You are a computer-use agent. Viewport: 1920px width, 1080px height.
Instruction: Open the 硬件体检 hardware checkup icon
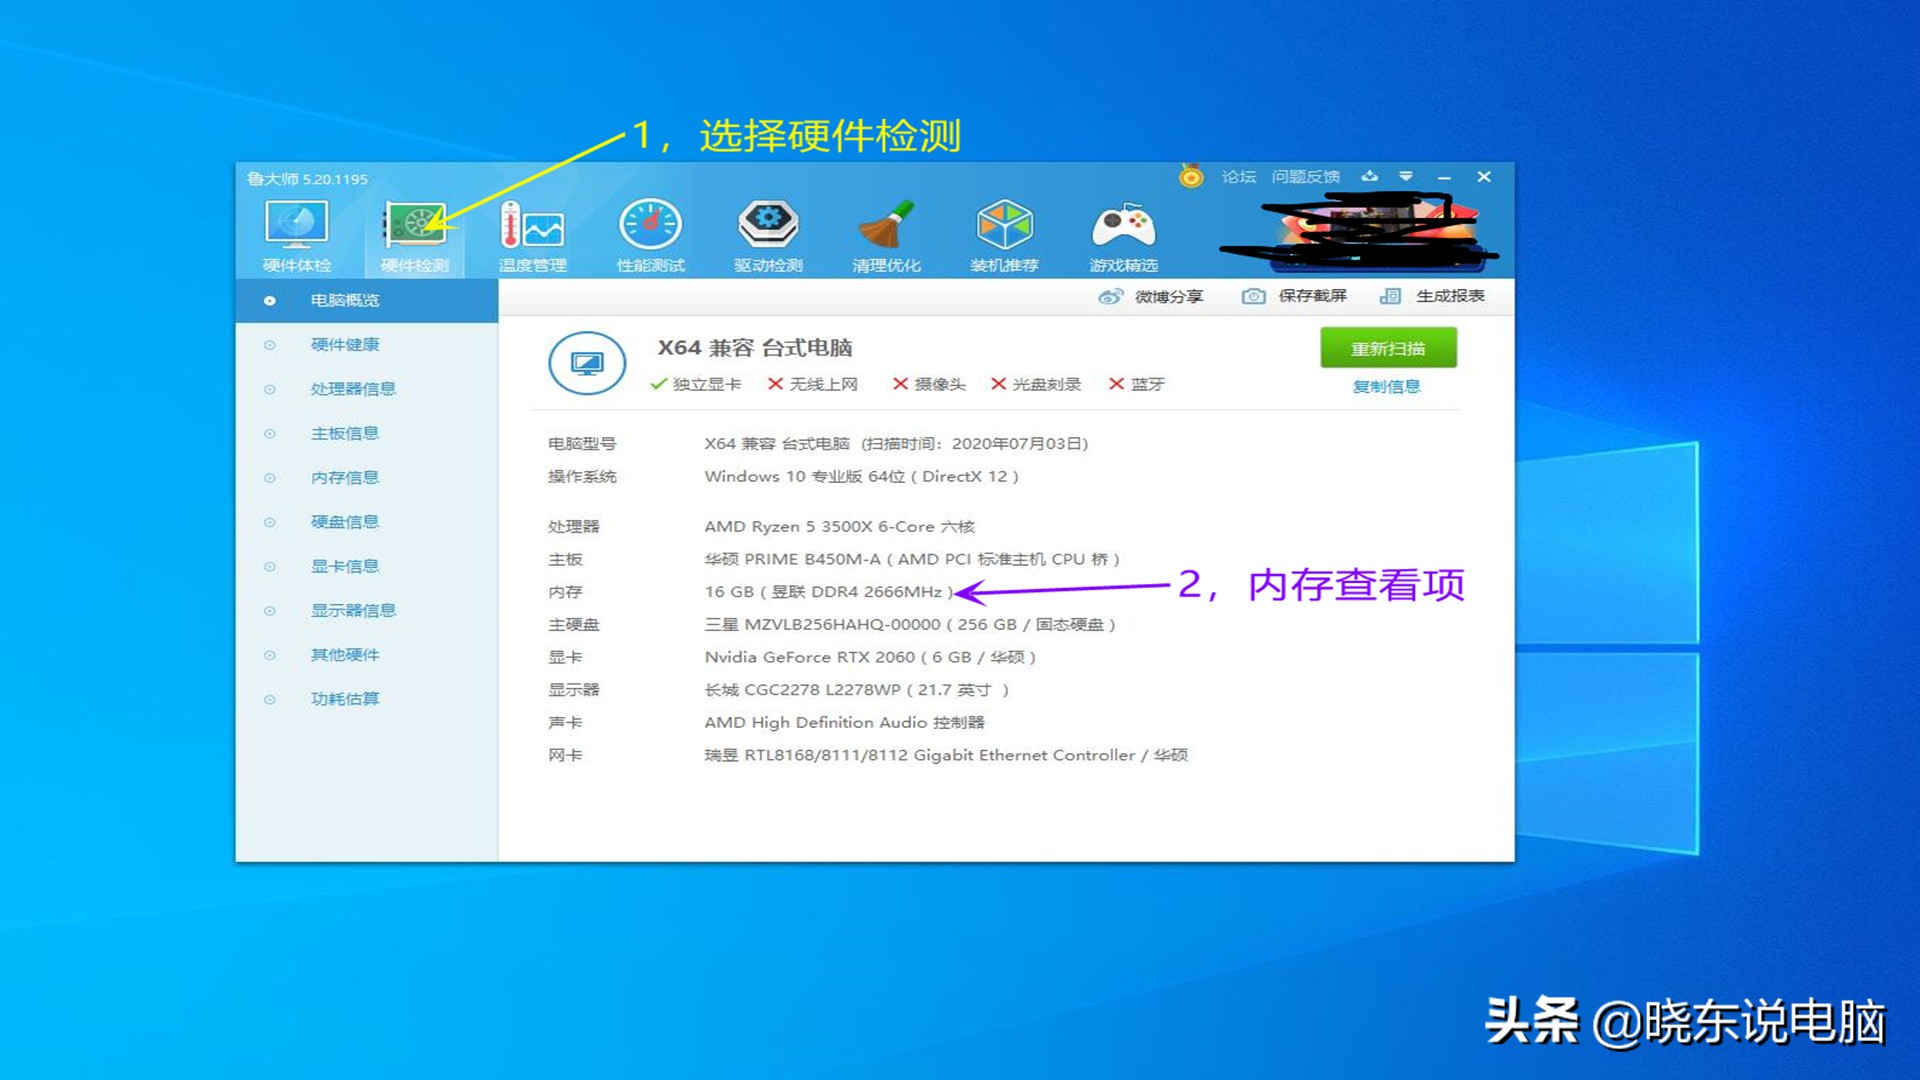tap(296, 232)
